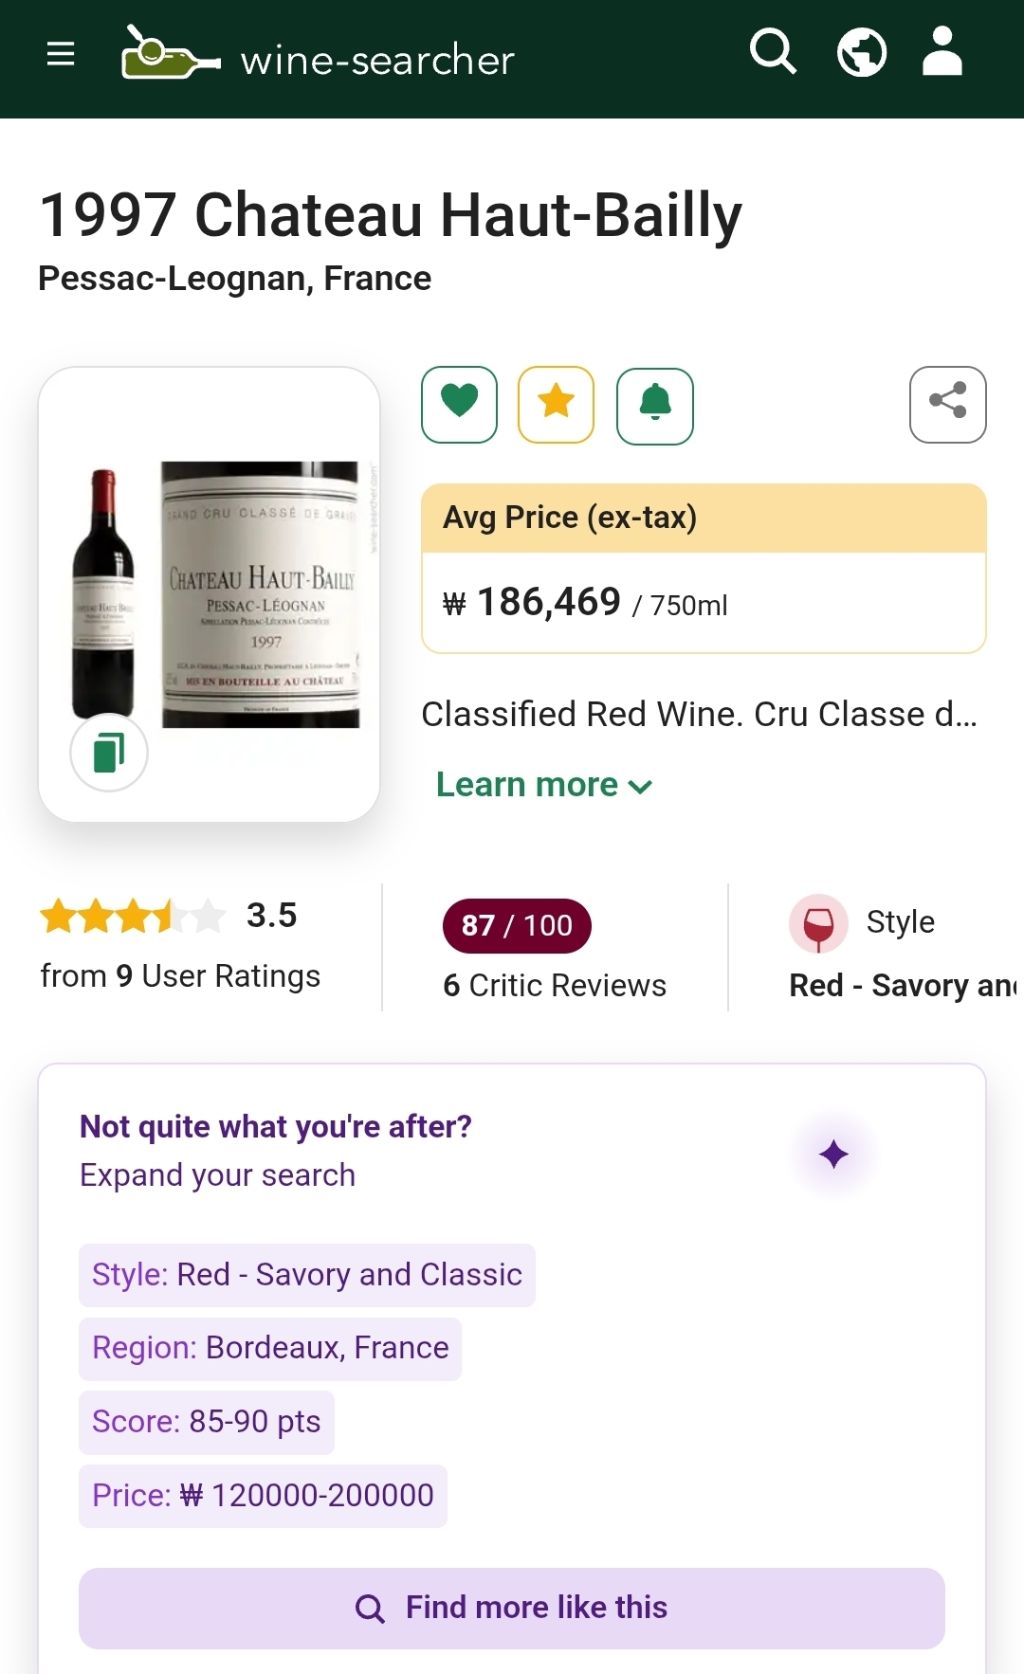The height and width of the screenshot is (1674, 1024).
Task: Toggle the heart favorite button
Action: [460, 404]
